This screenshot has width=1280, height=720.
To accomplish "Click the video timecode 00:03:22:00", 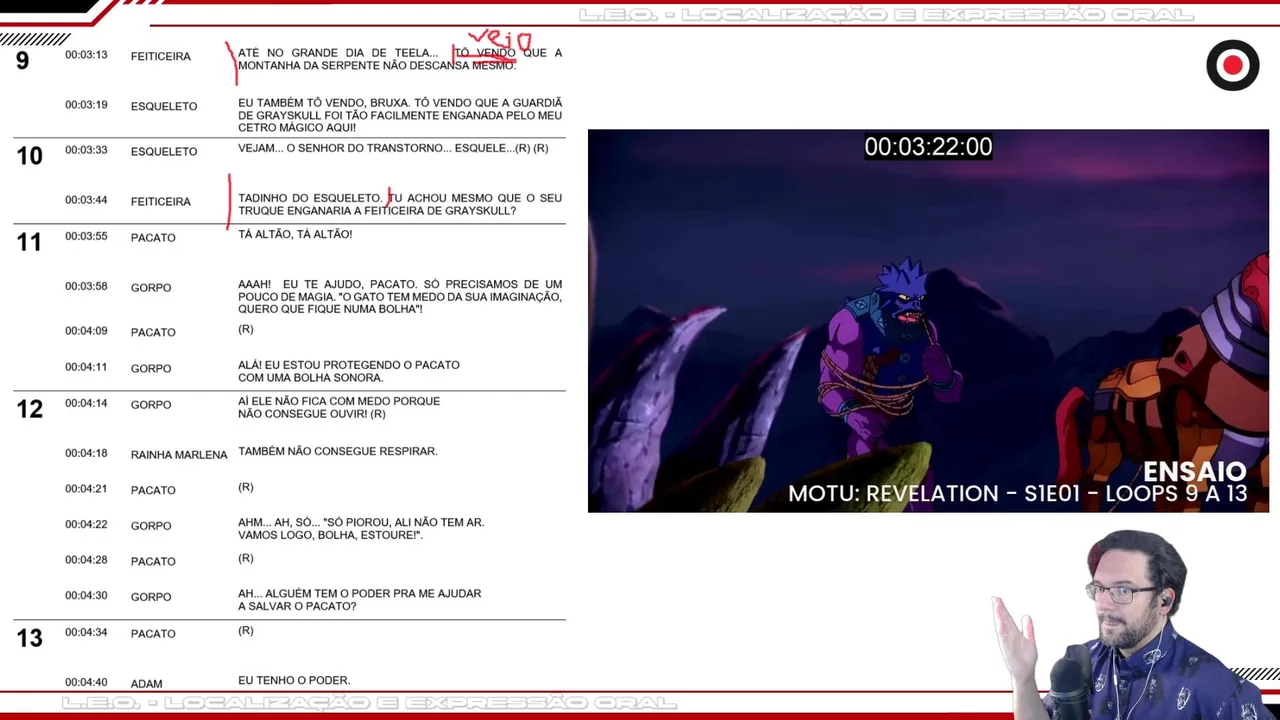I will click(928, 147).
